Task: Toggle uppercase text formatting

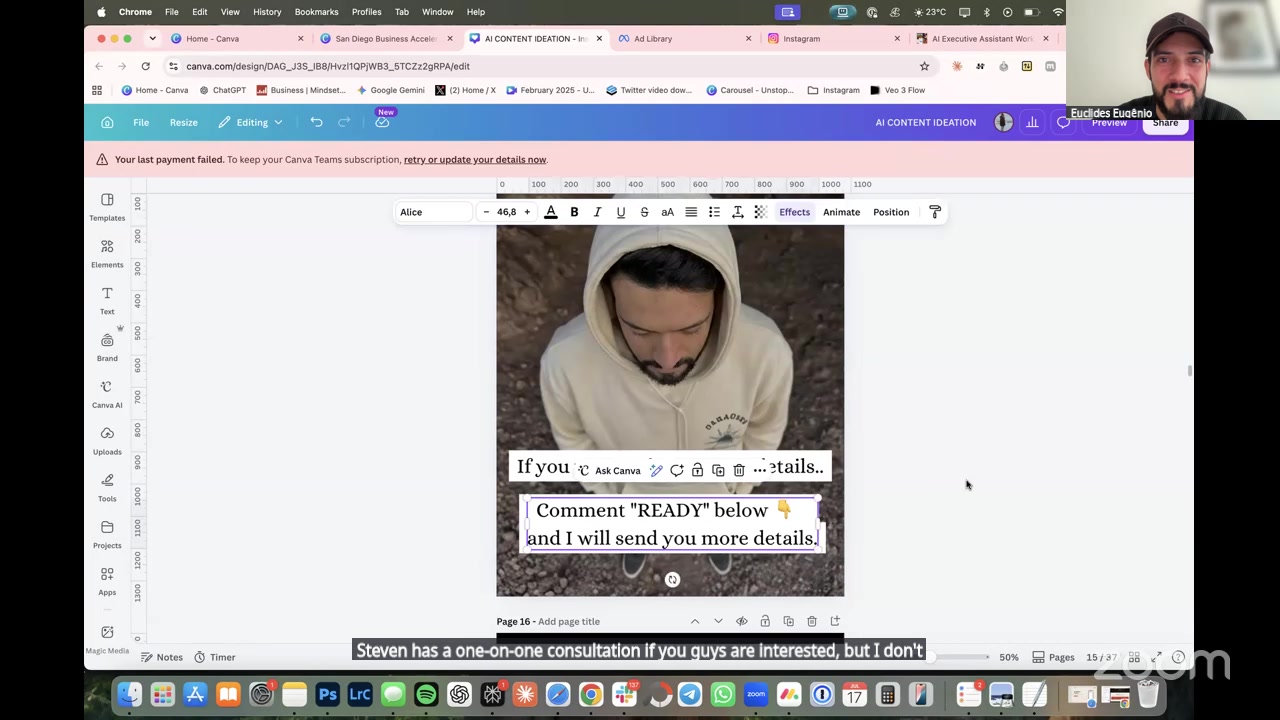Action: (667, 212)
